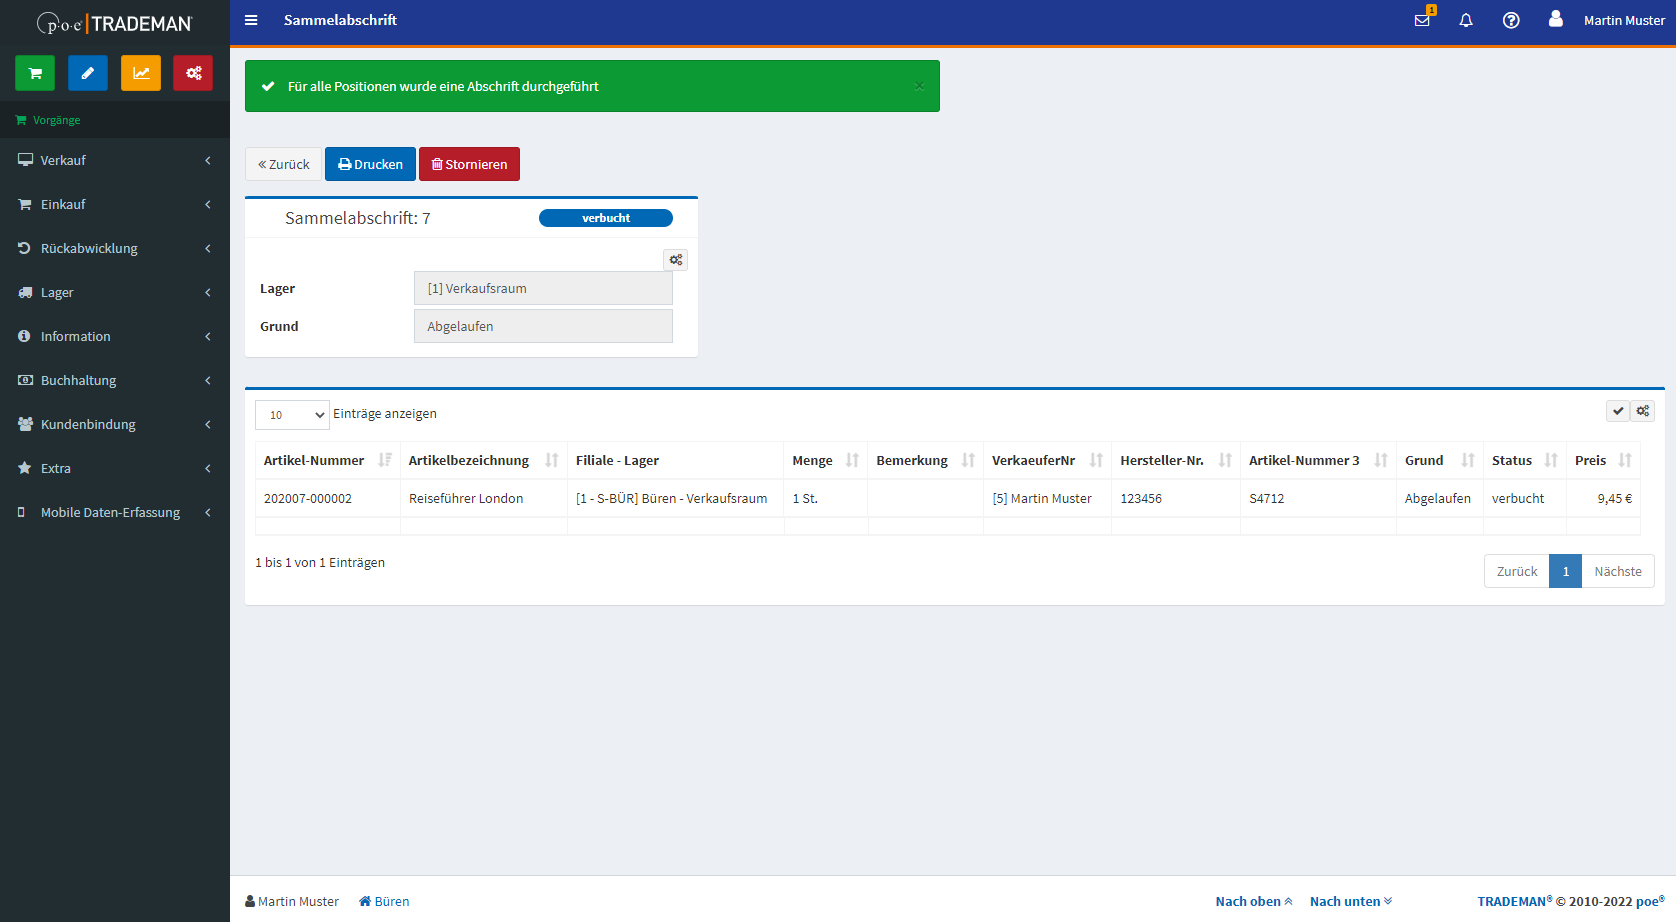Dismiss the green success notification
This screenshot has width=1676, height=922.
pos(919,86)
